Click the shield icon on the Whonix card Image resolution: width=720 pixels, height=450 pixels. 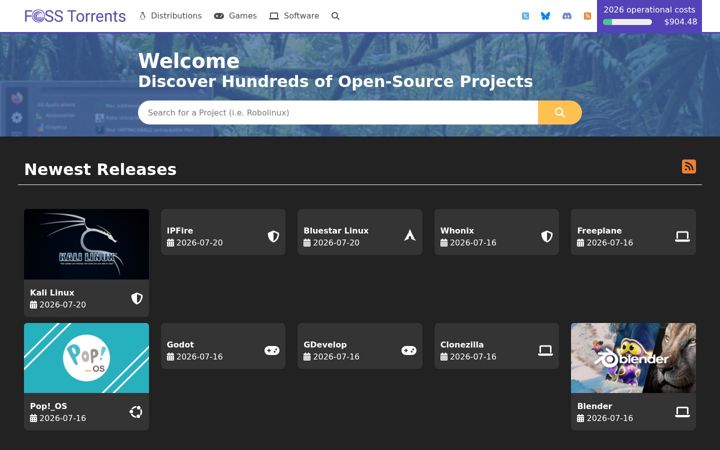[x=546, y=236]
